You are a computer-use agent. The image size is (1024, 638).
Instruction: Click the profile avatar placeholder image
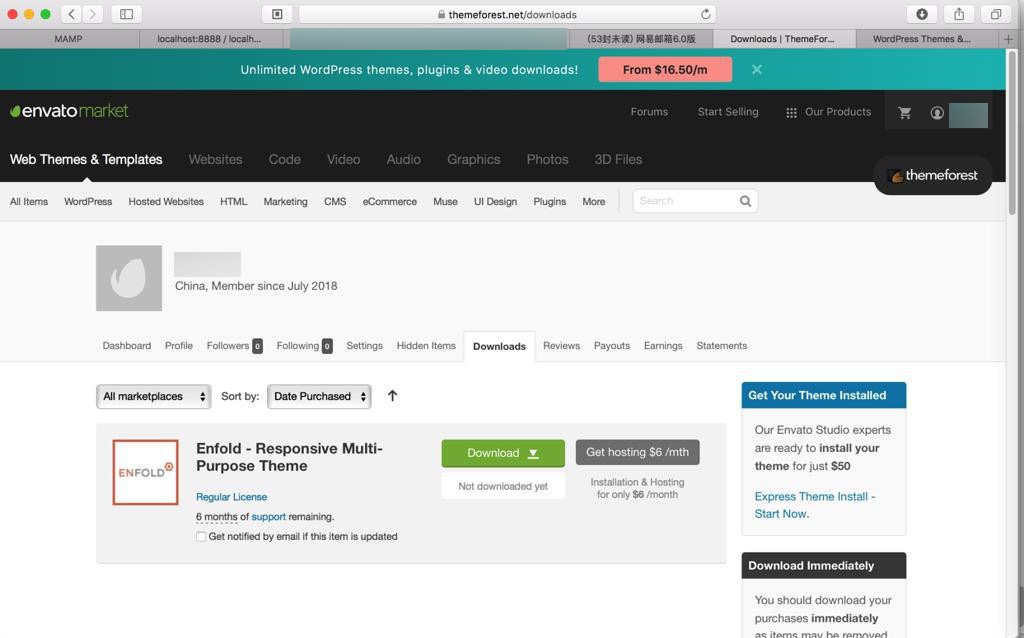(x=129, y=278)
